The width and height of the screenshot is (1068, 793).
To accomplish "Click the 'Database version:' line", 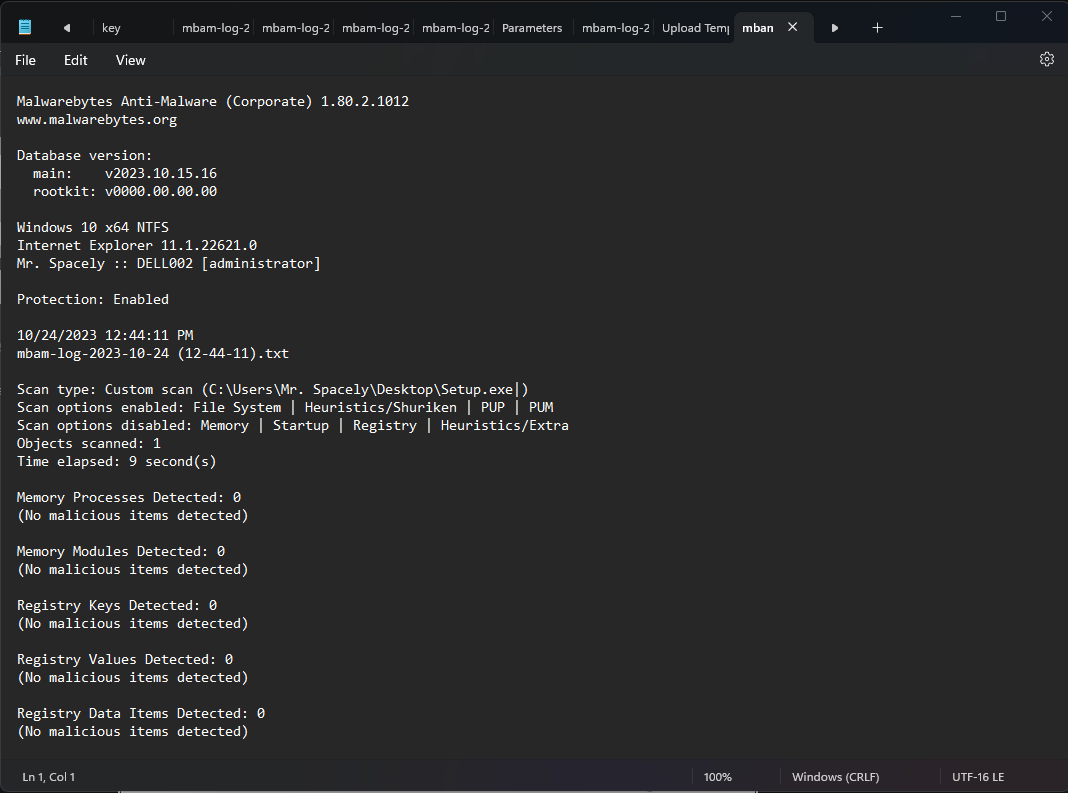I will pos(84,155).
